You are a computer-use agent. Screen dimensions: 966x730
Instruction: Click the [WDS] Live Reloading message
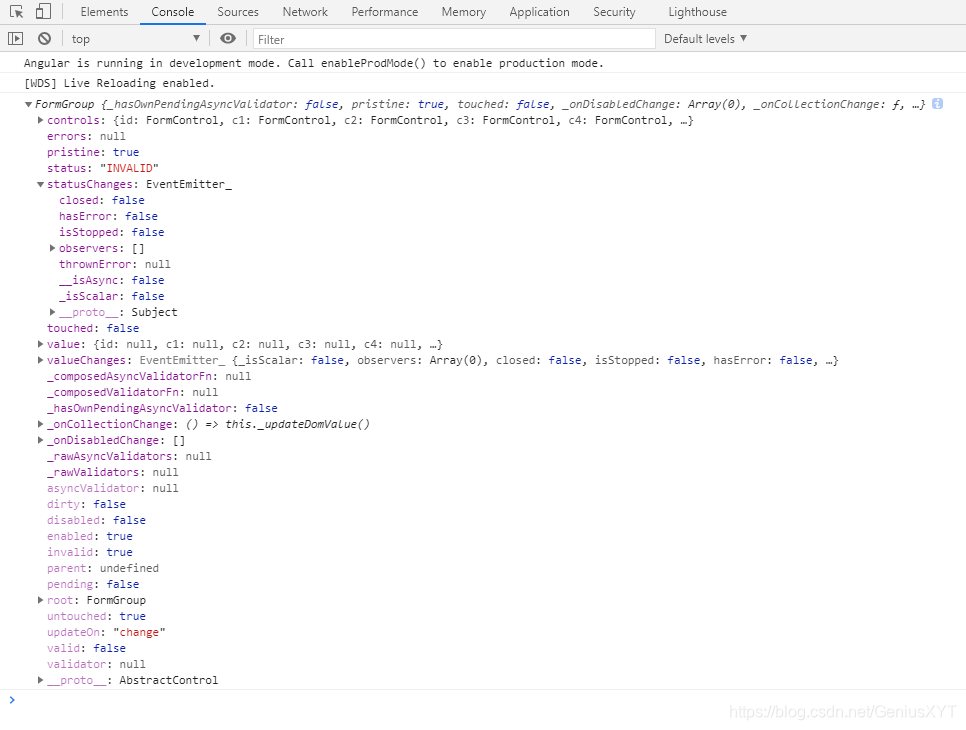point(119,83)
